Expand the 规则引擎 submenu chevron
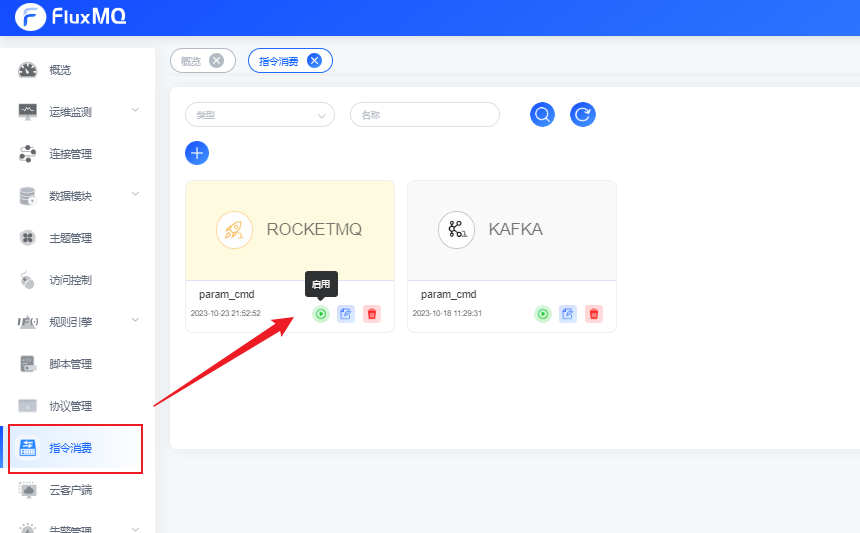This screenshot has width=860, height=533. point(135,320)
